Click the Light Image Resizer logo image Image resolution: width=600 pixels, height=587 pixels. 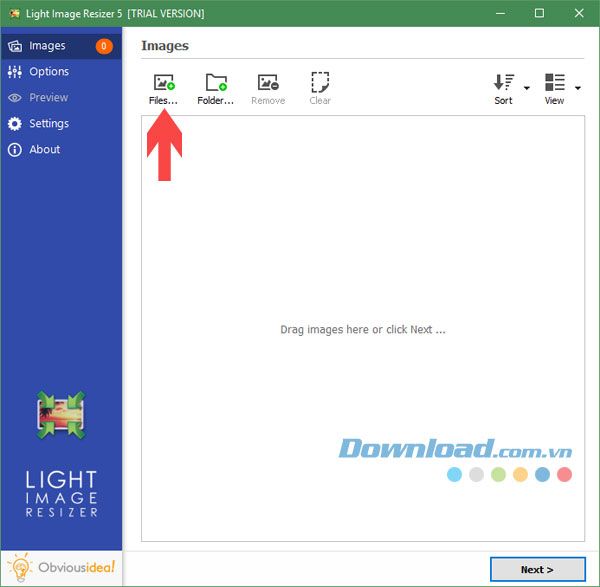tap(61, 415)
